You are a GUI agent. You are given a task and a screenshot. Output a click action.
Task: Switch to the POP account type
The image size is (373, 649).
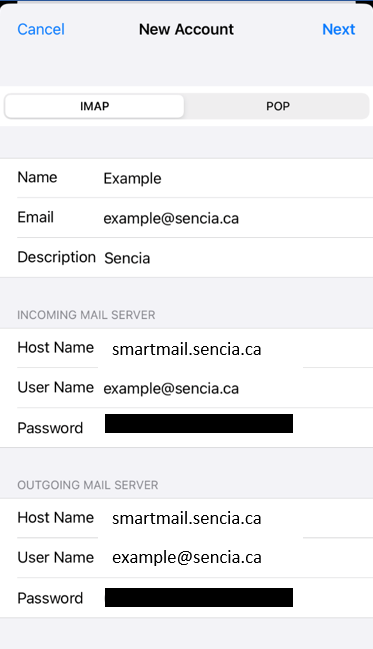pyautogui.click(x=277, y=106)
